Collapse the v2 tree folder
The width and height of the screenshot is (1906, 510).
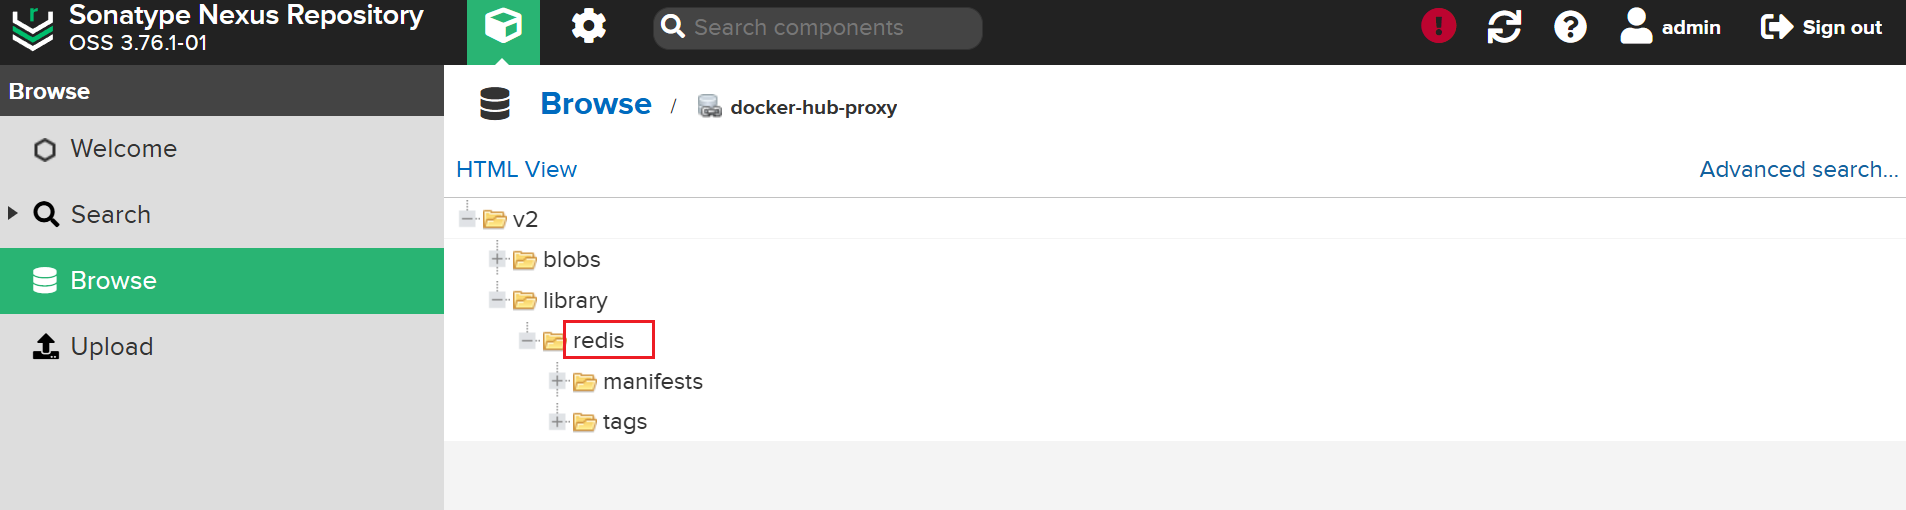[467, 218]
